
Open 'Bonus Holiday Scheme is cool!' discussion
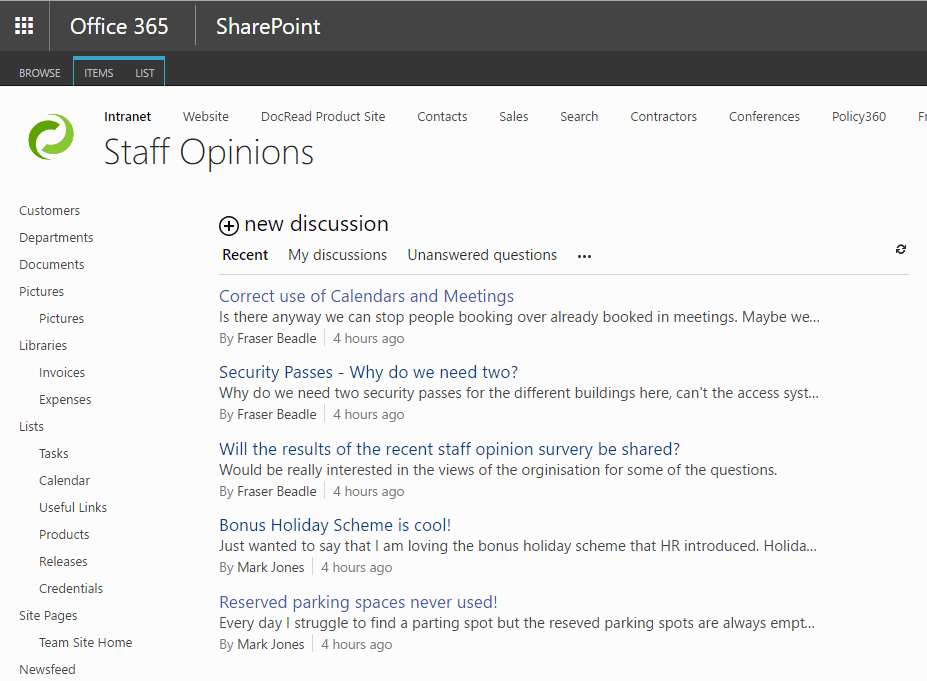335,525
